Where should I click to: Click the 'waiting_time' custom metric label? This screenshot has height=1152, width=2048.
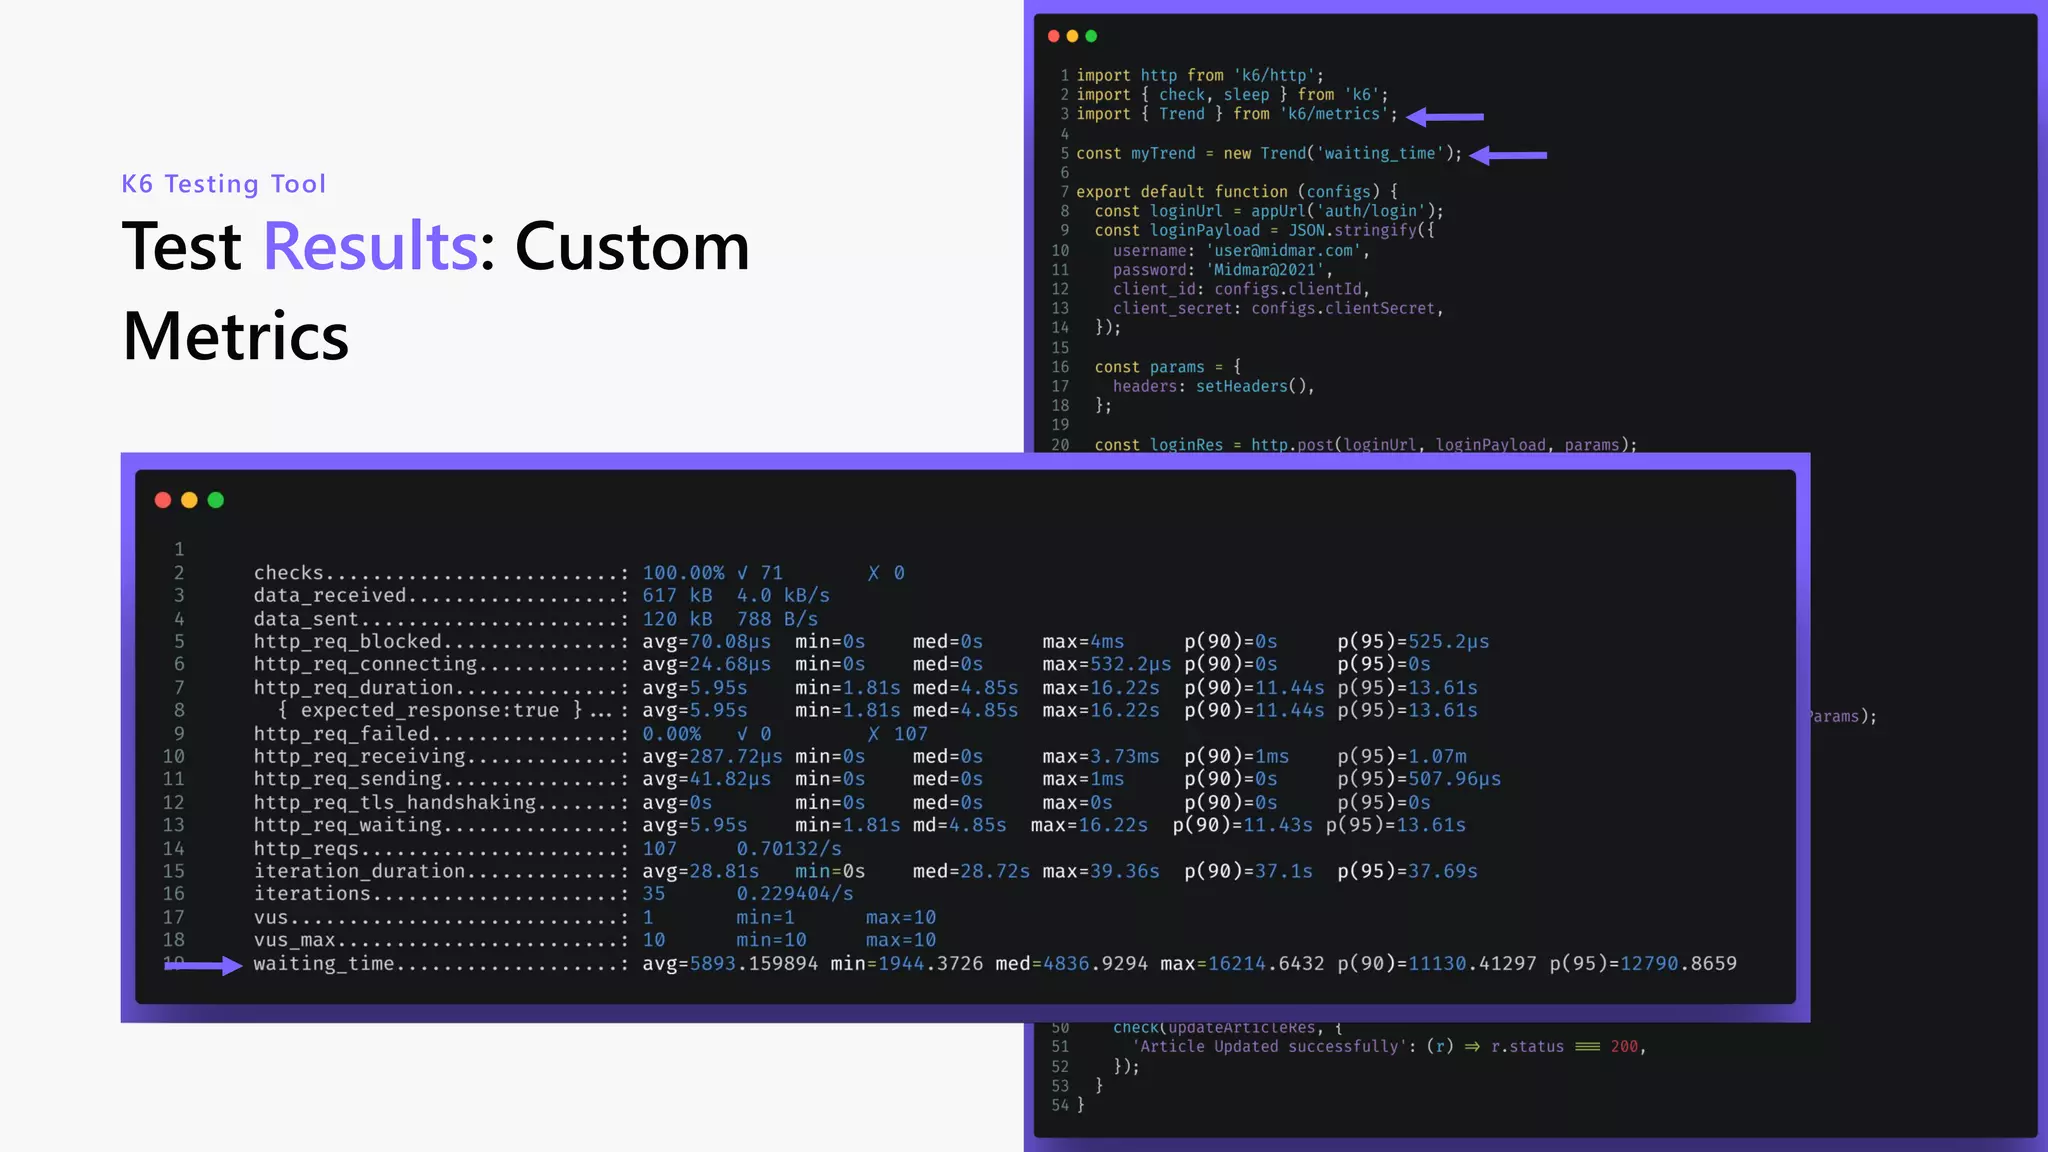coord(324,964)
